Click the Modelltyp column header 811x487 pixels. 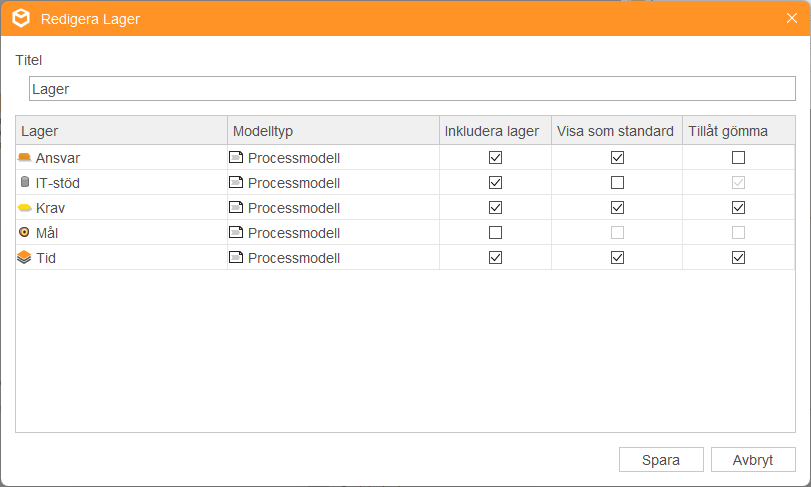334,130
